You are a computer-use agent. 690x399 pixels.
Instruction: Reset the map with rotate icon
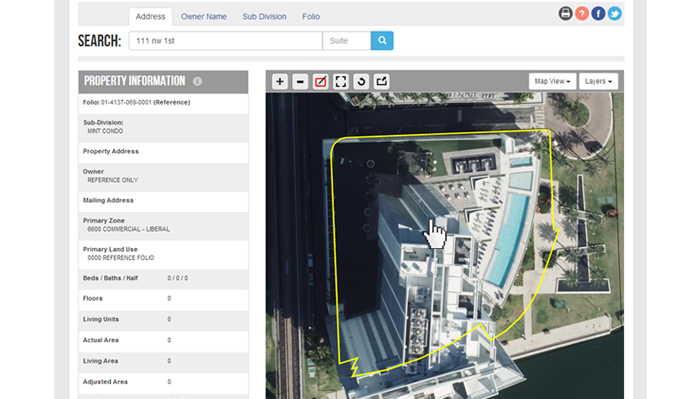[361, 81]
